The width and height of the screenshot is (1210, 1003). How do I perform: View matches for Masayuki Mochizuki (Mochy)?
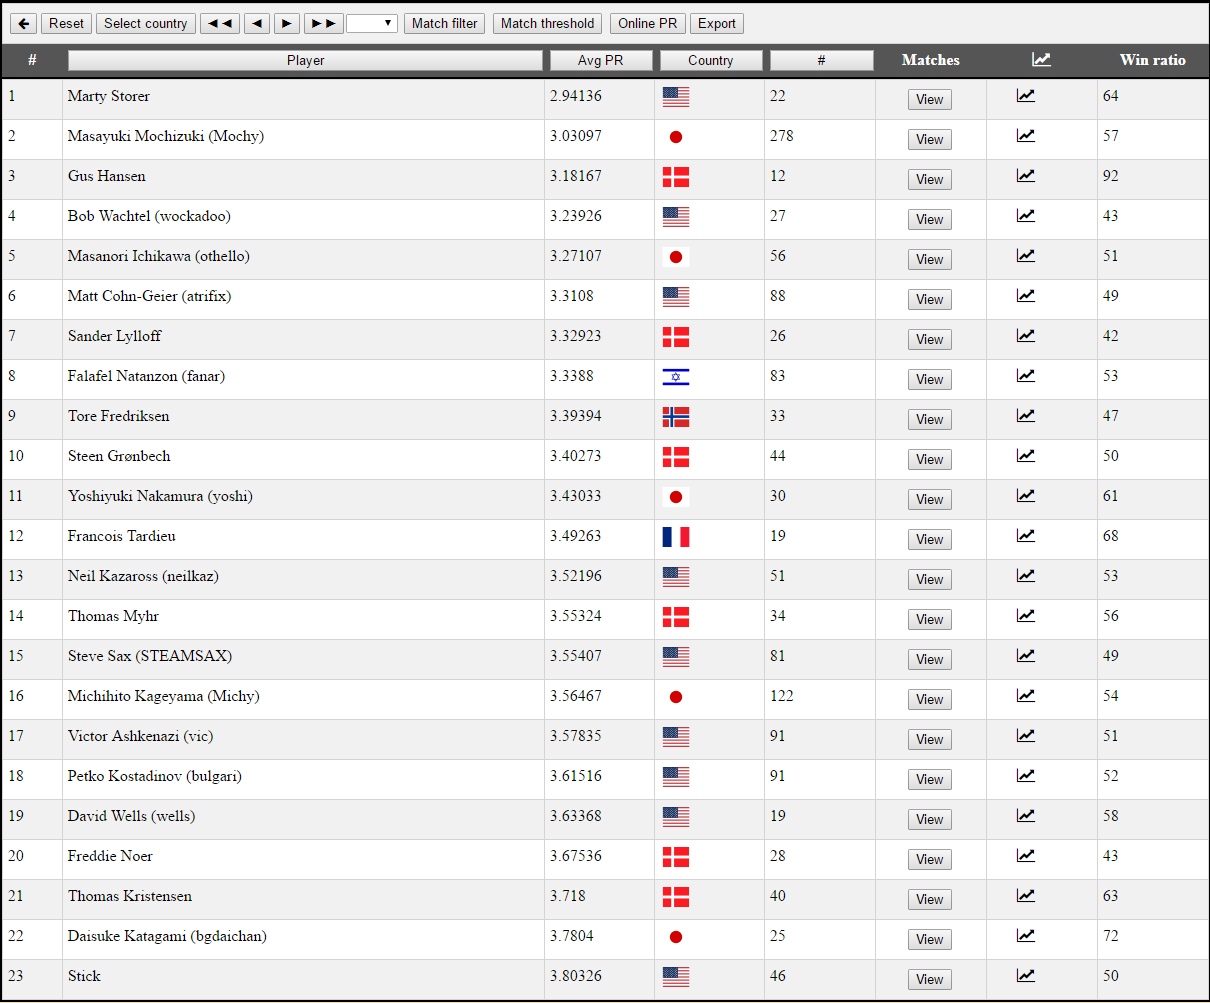(x=929, y=139)
